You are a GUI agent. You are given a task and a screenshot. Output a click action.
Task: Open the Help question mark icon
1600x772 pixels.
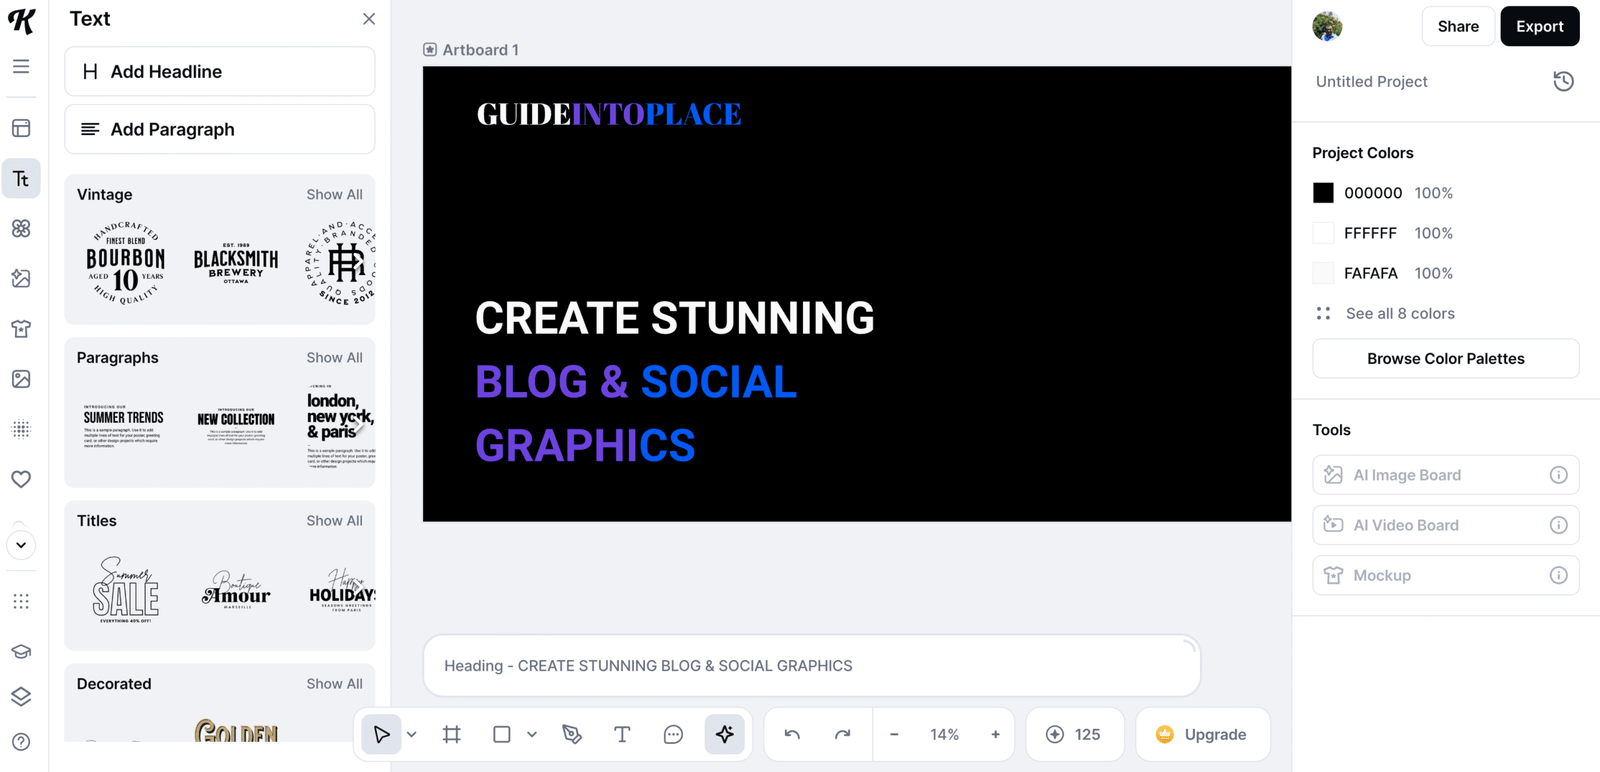[21, 742]
